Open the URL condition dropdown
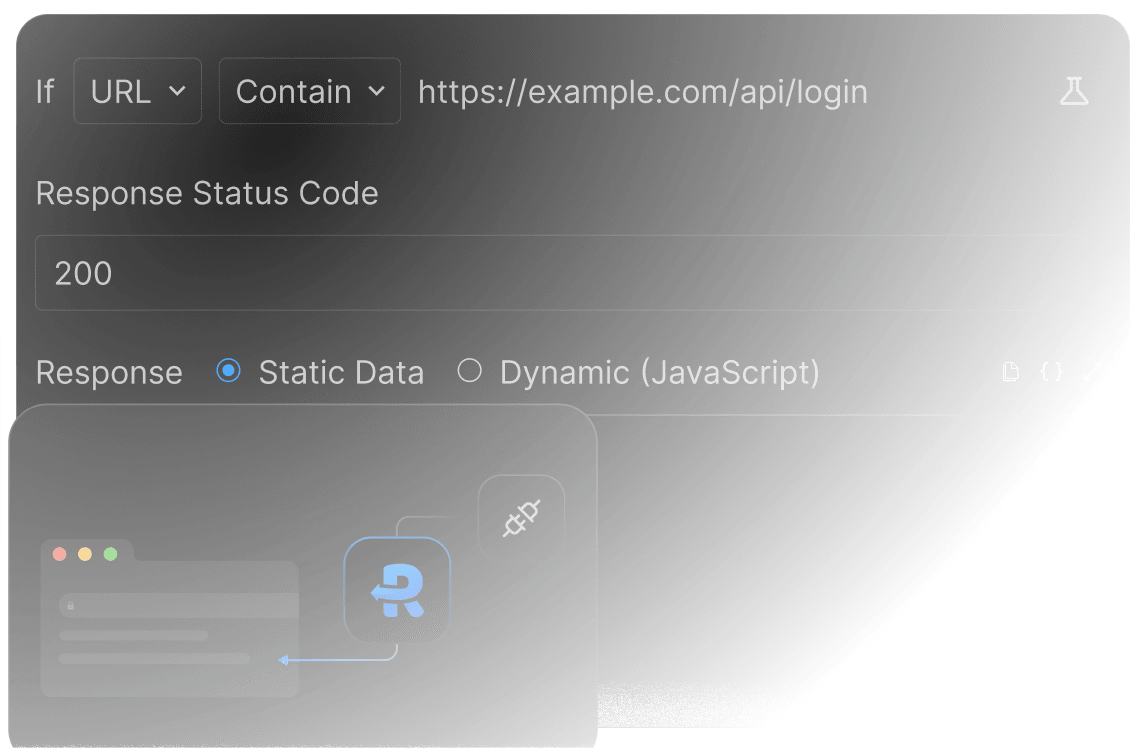This screenshot has height=748, width=1144. click(137, 91)
